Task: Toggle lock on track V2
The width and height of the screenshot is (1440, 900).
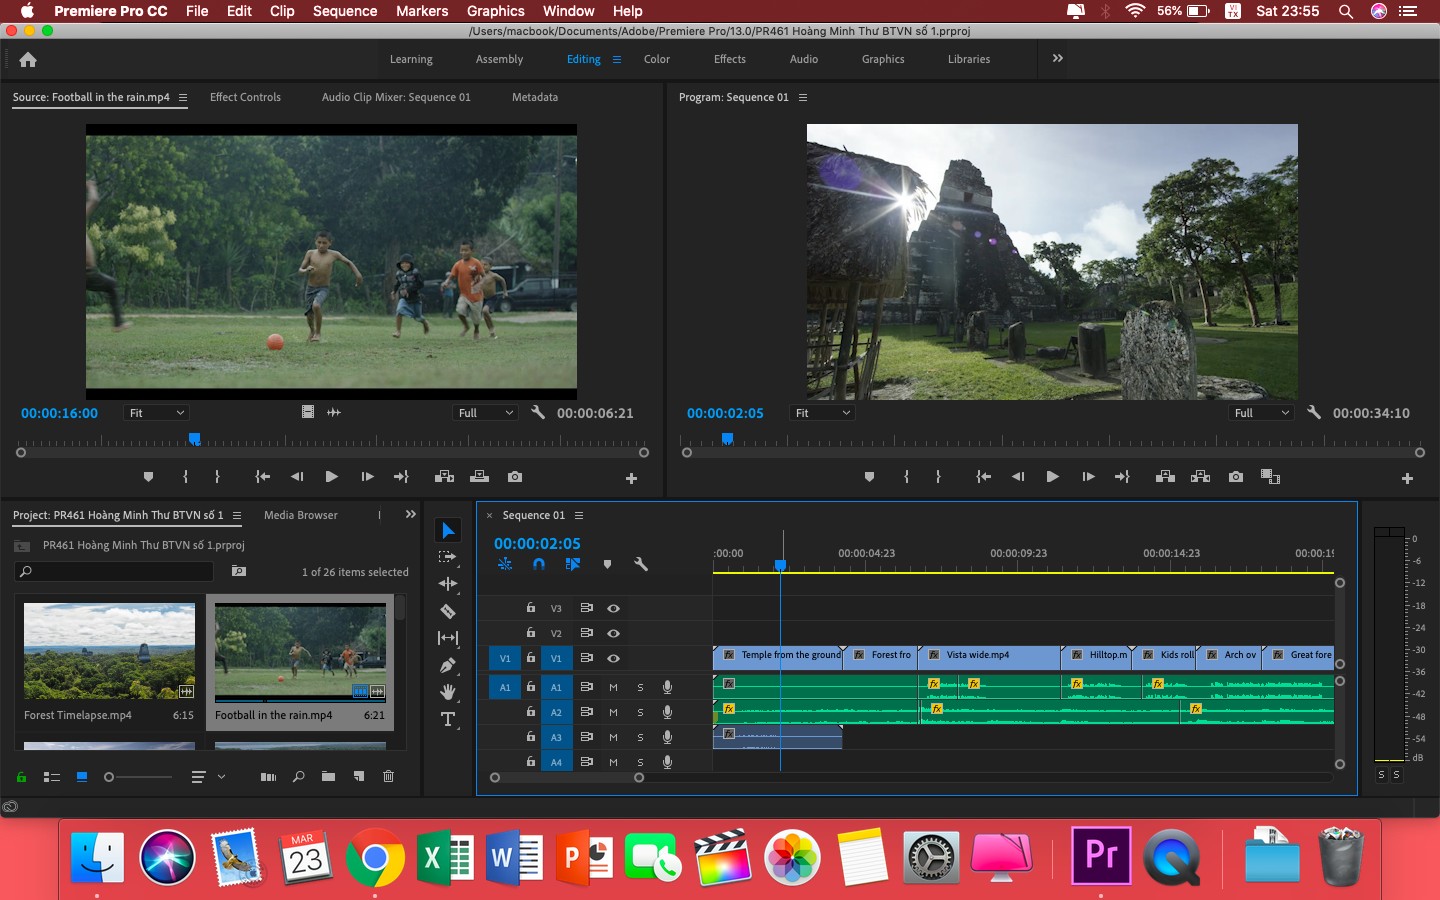Action: [531, 633]
